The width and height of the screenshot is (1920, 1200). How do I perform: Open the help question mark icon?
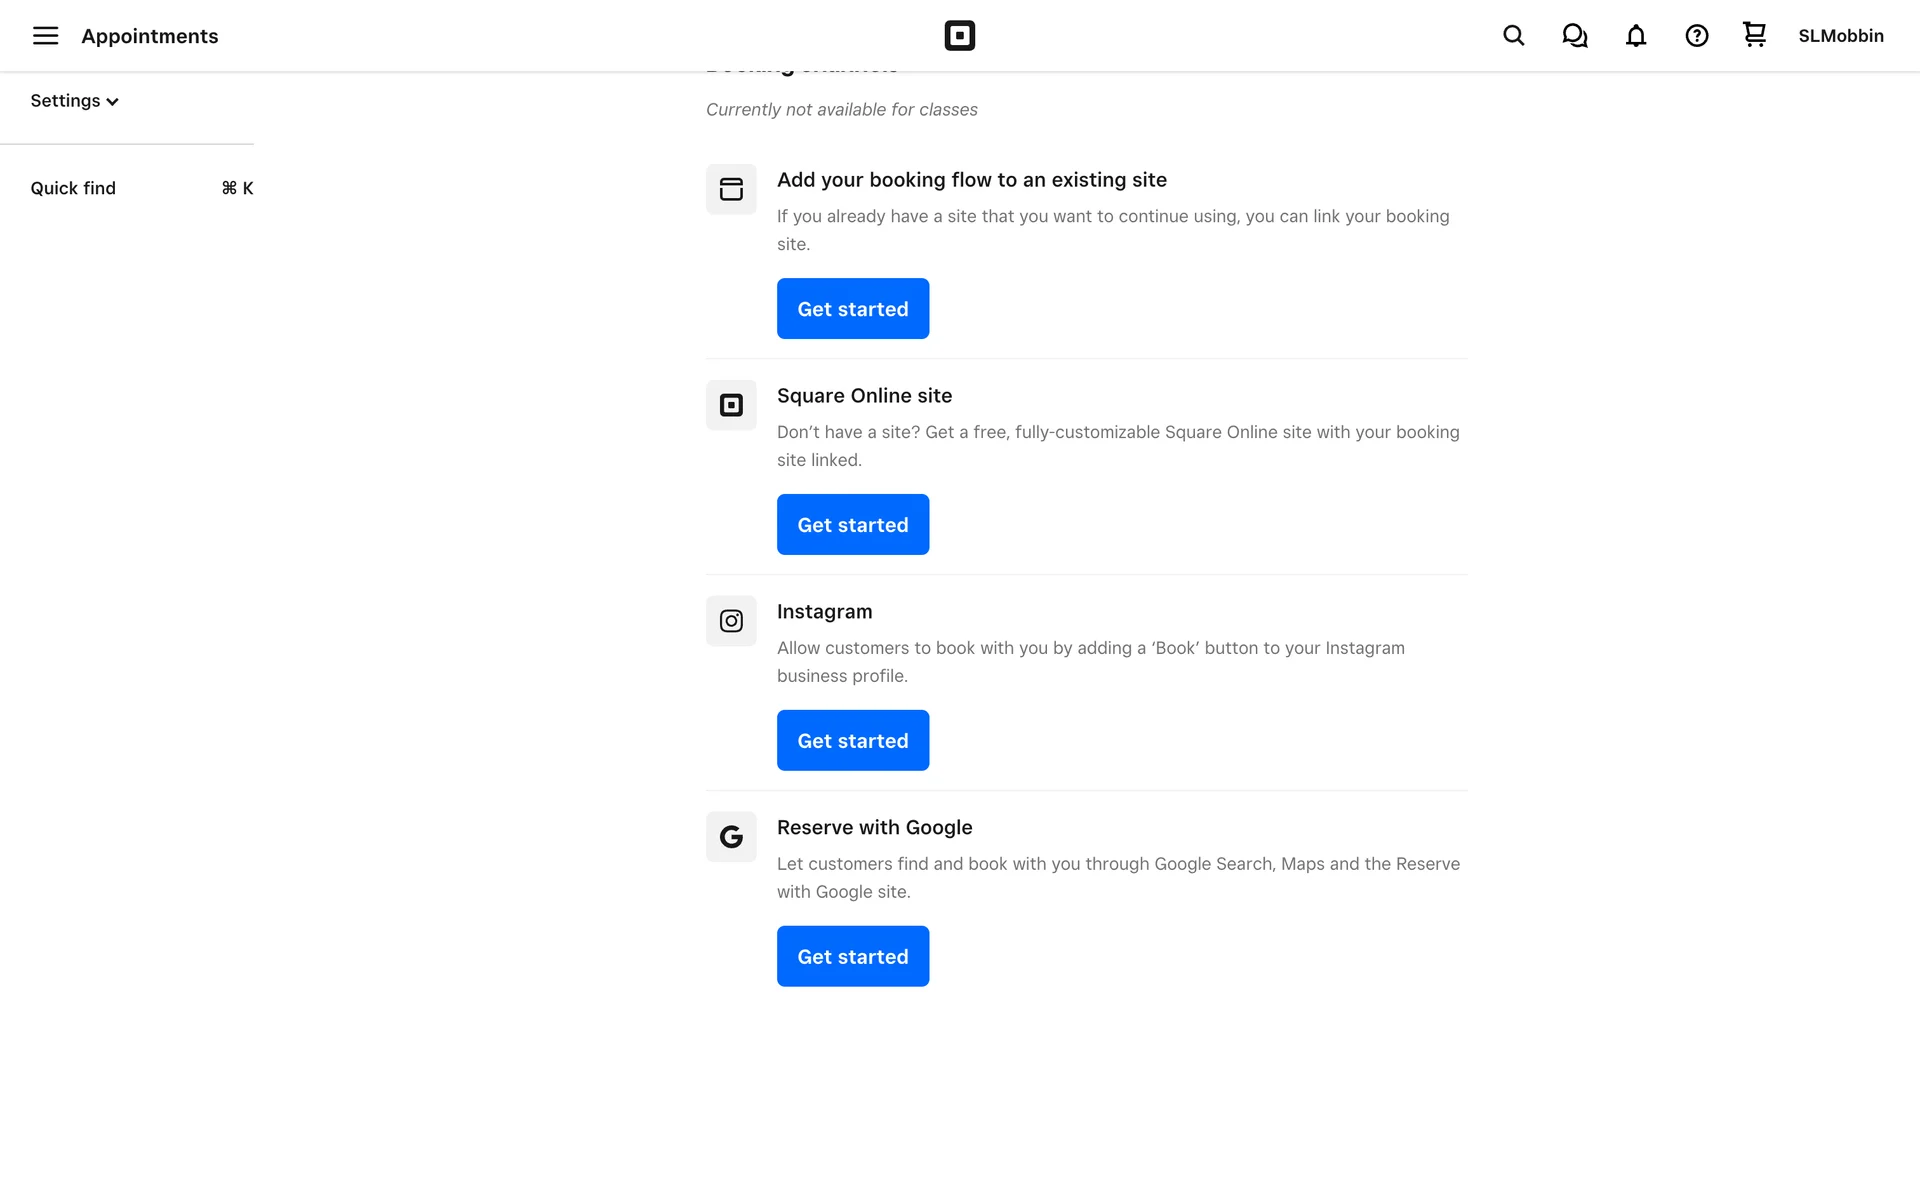(x=1696, y=36)
